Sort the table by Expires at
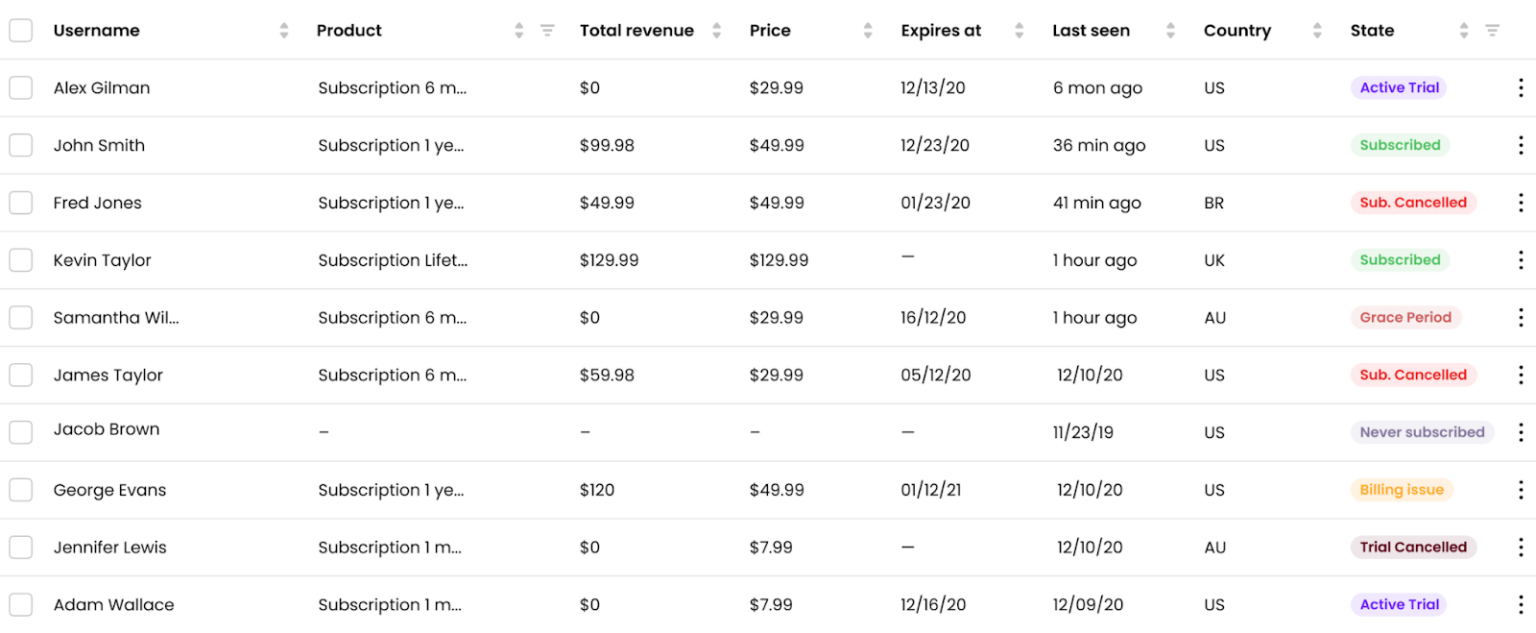Viewport: 1536px width, 633px height. tap(1018, 30)
